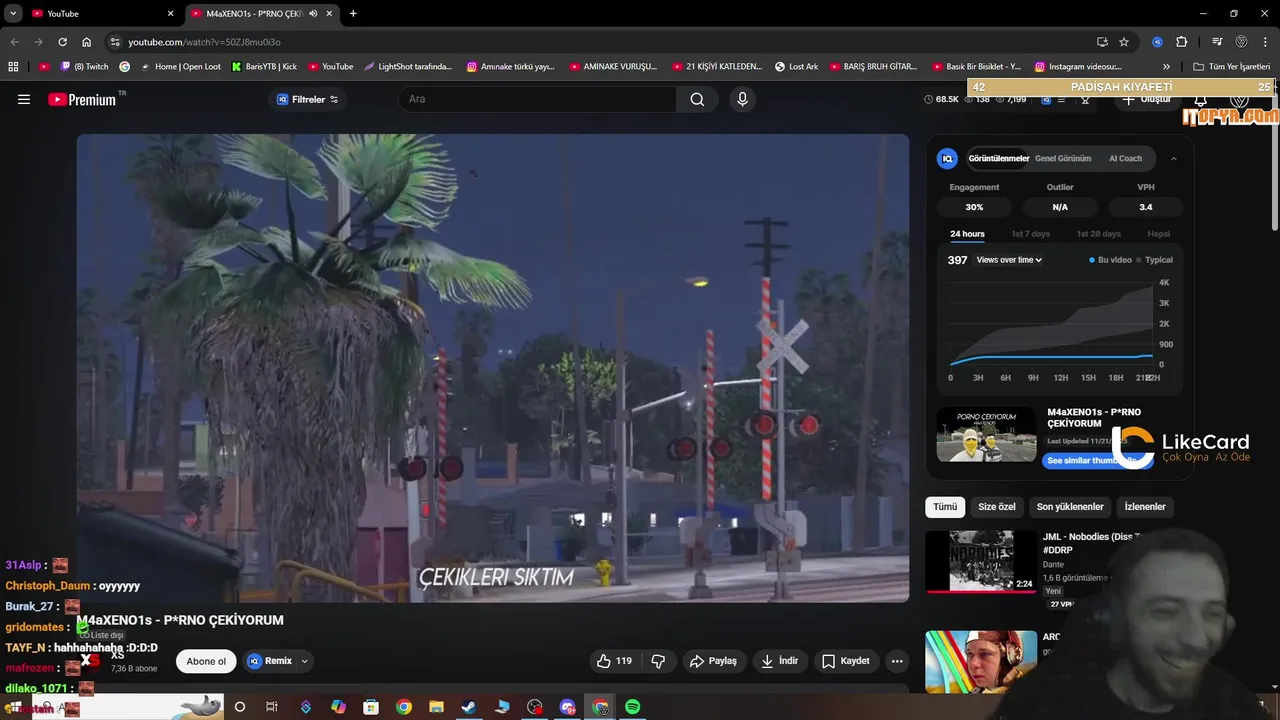Open Discord from the taskbar
Viewport: 1280px width, 720px height.
(567, 707)
